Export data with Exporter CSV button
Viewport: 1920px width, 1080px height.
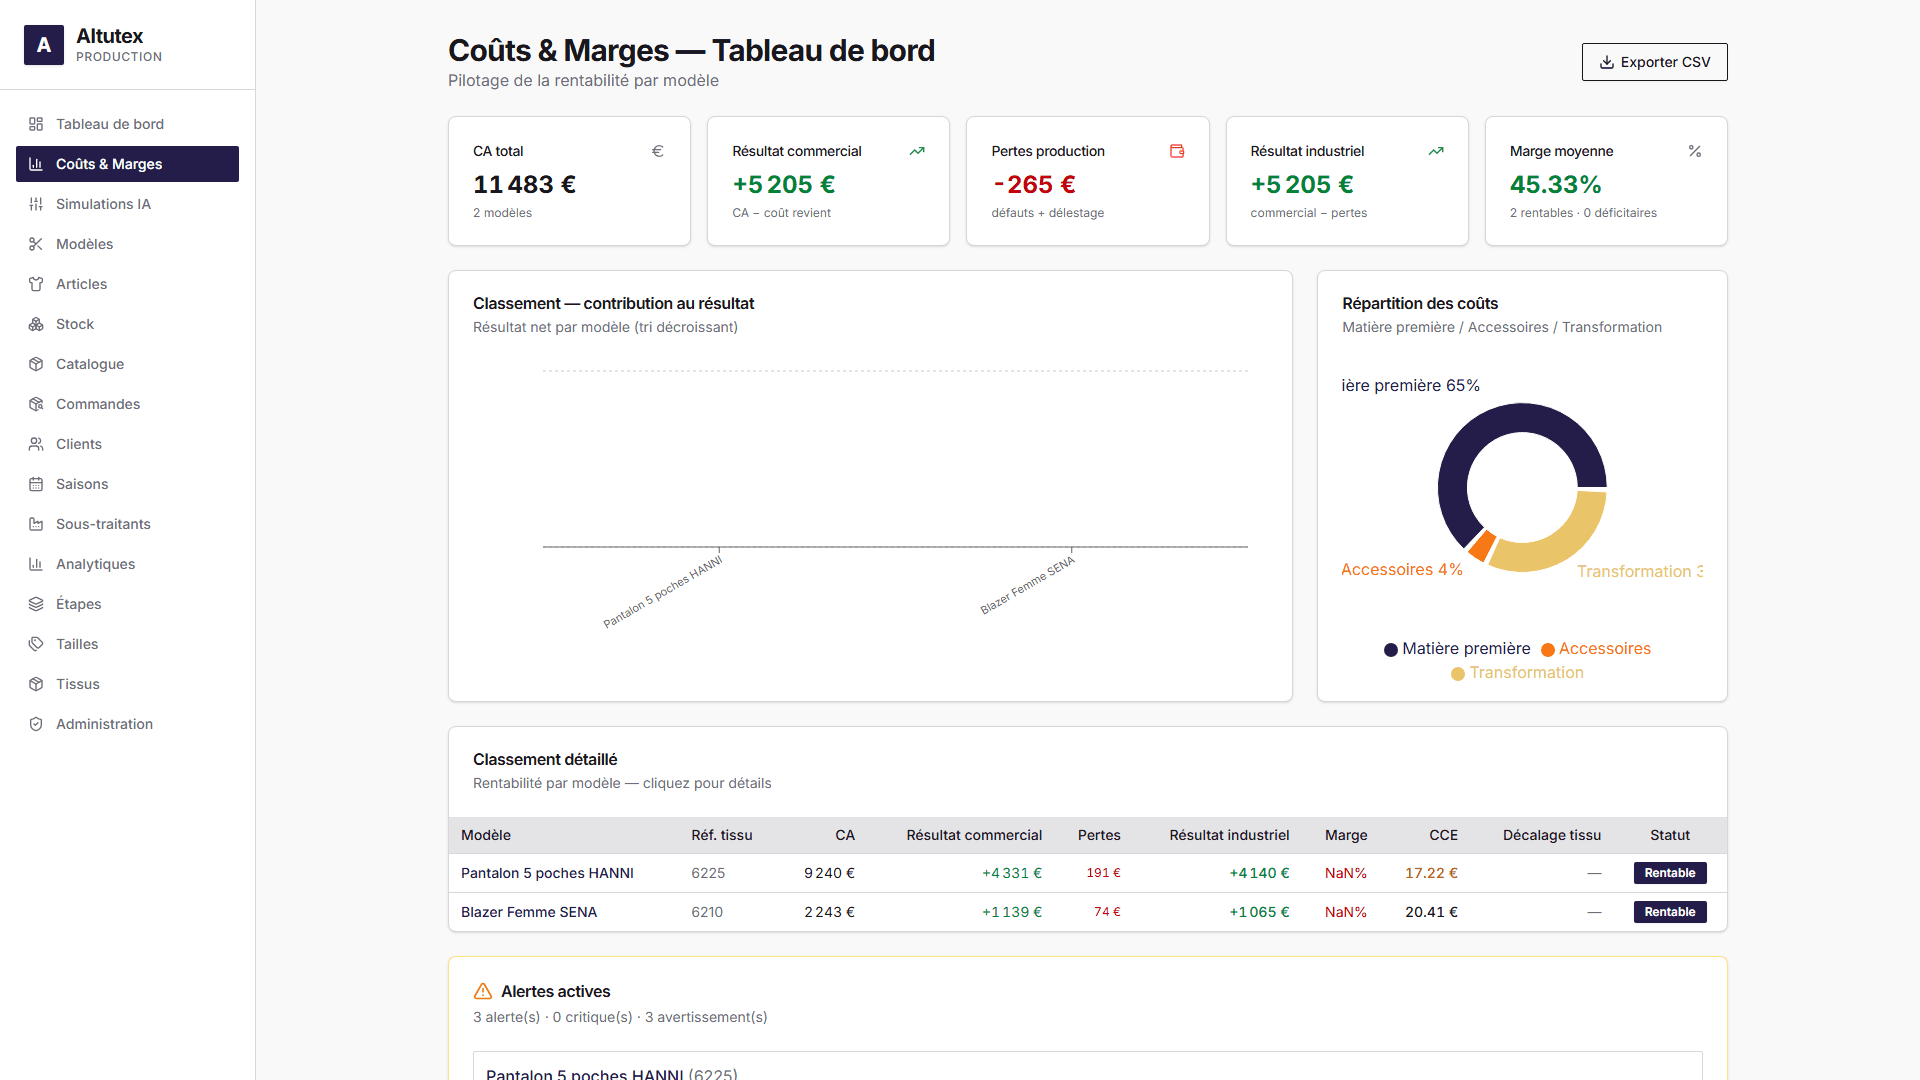pos(1654,62)
